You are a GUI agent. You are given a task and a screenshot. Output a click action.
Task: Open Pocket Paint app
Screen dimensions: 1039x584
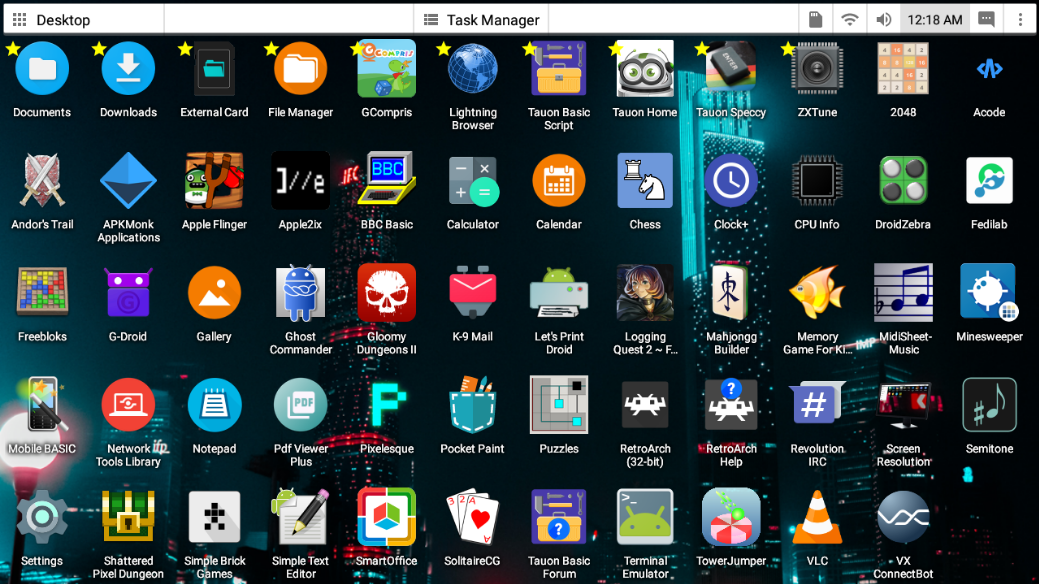click(472, 404)
